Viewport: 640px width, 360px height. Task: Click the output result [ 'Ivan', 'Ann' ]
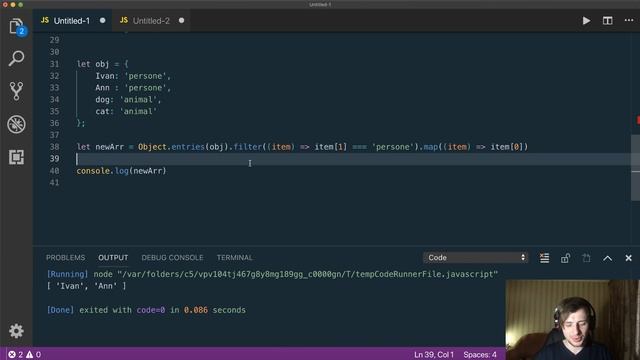tap(86, 286)
